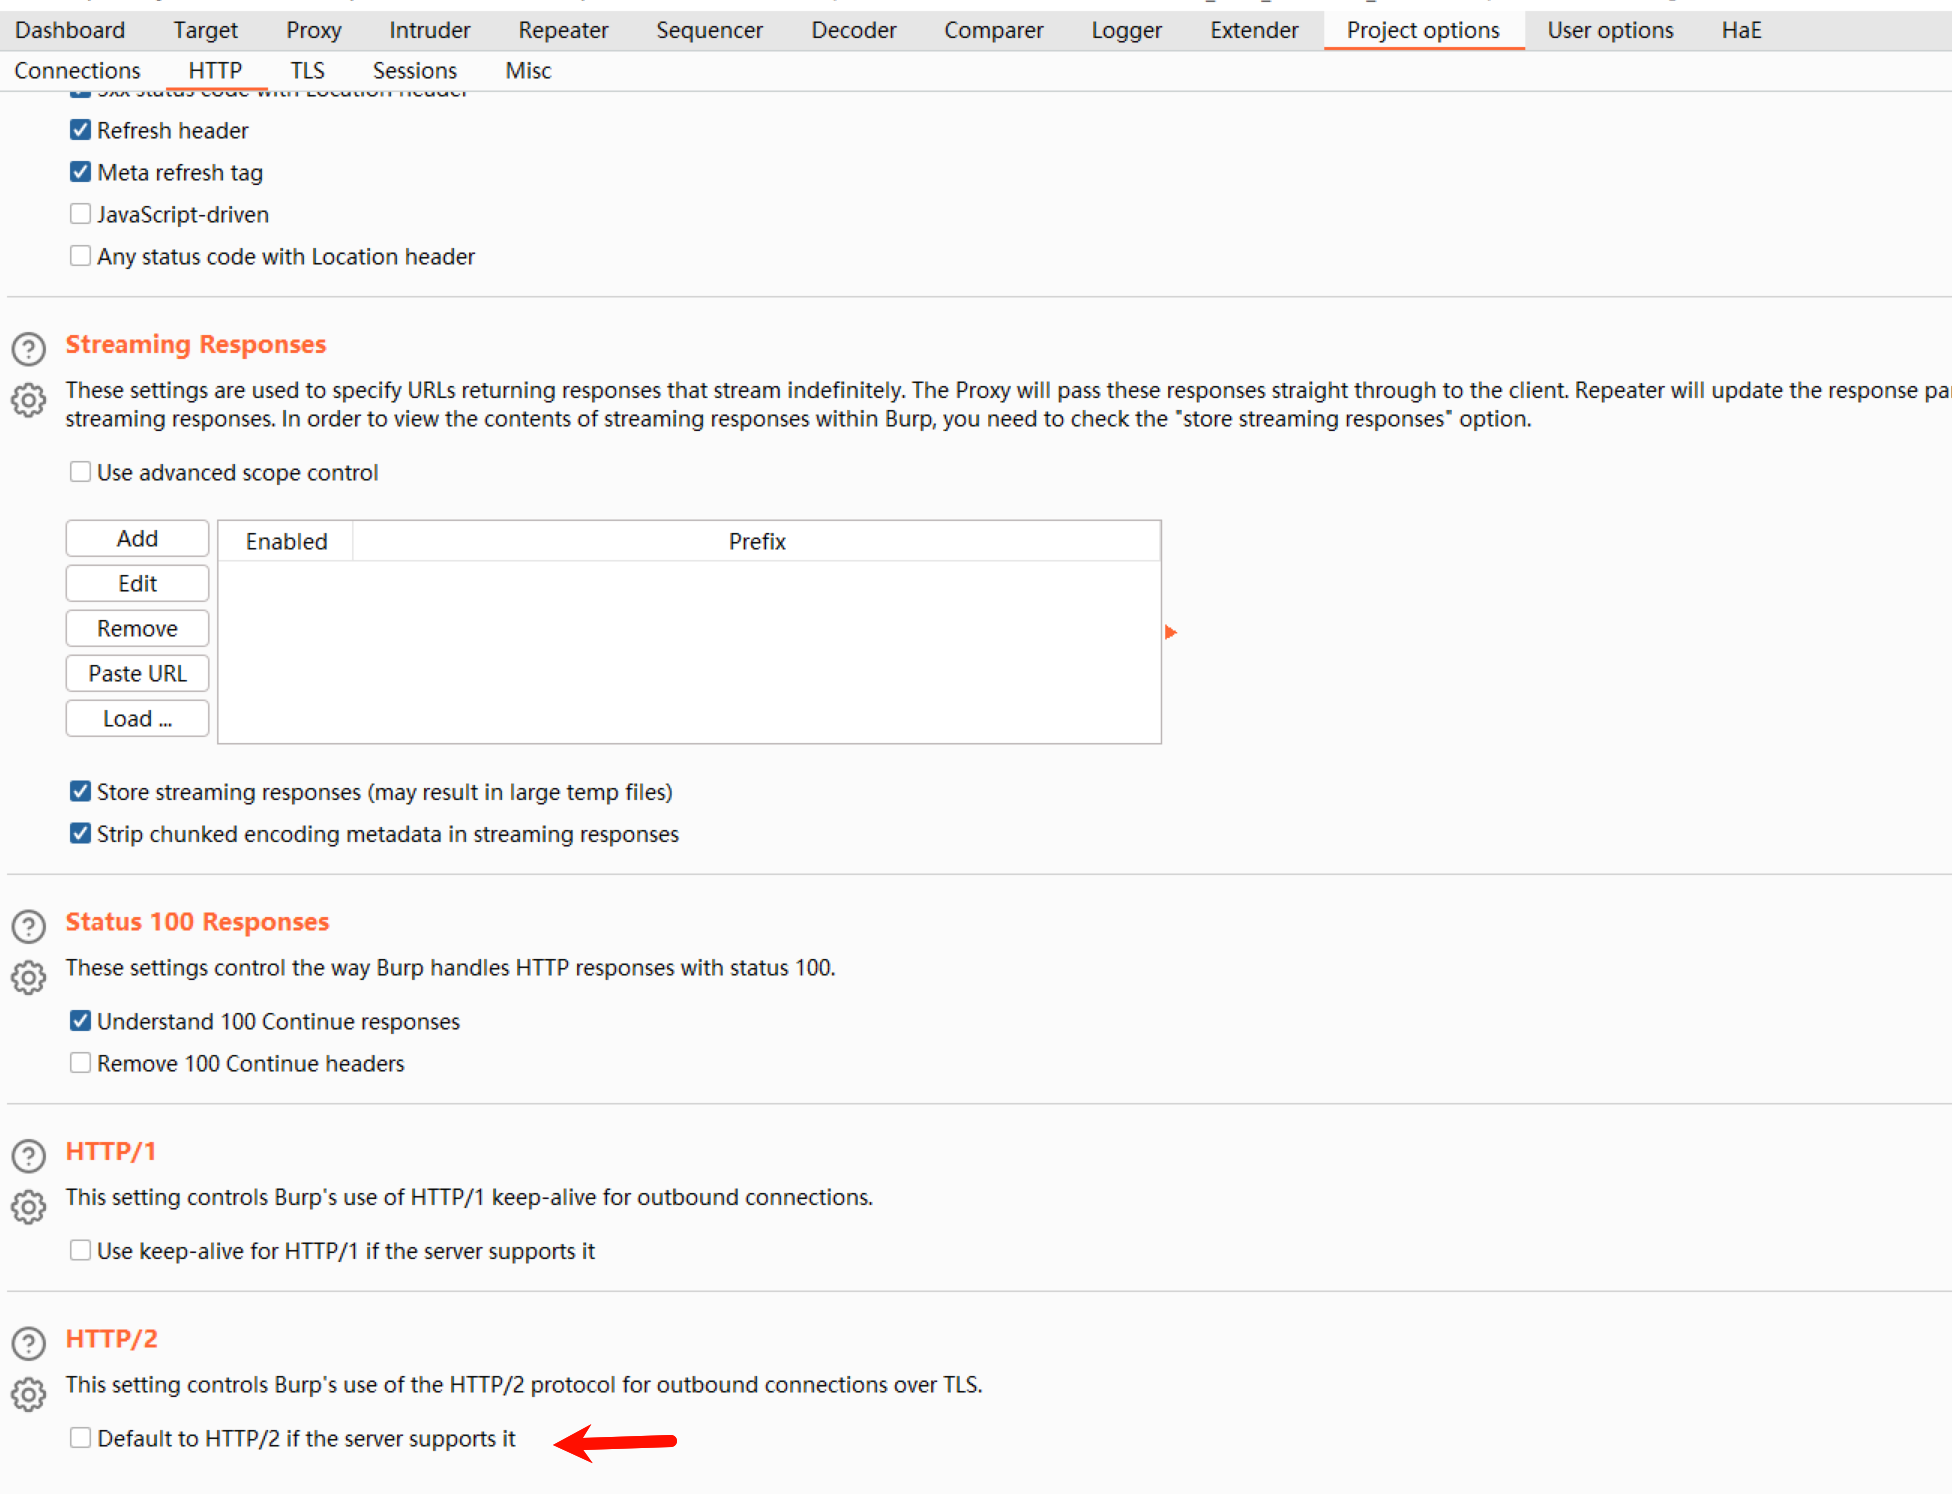Viewport: 1952px width, 1494px height.
Task: Click the Status 100 Responses gear icon
Action: click(x=29, y=977)
